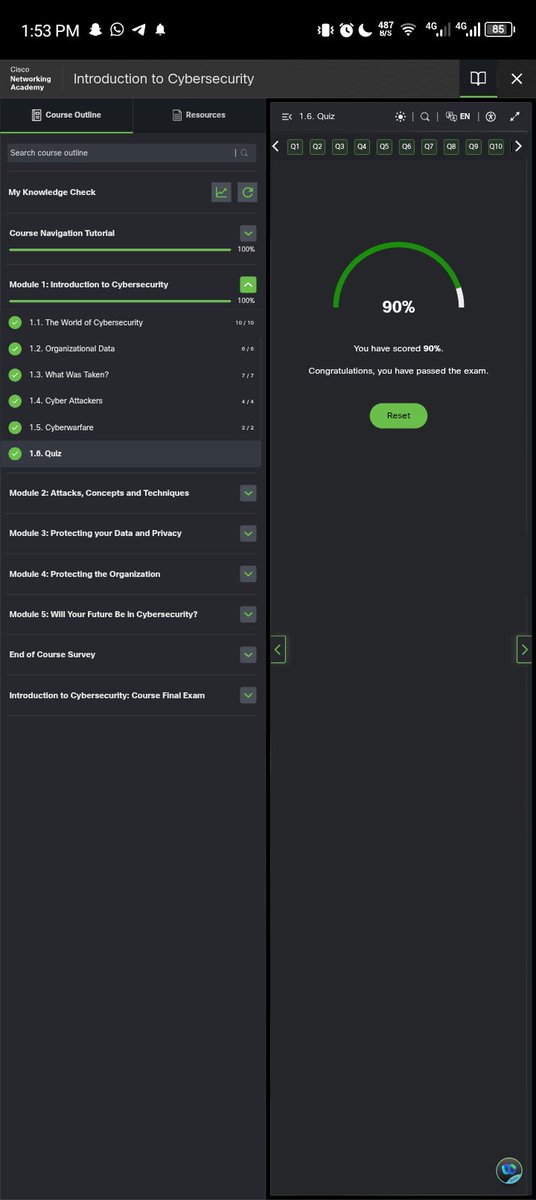The height and width of the screenshot is (1200, 536).
Task: Expand Module 3: Protecting your Data and Privacy
Action: pos(248,533)
